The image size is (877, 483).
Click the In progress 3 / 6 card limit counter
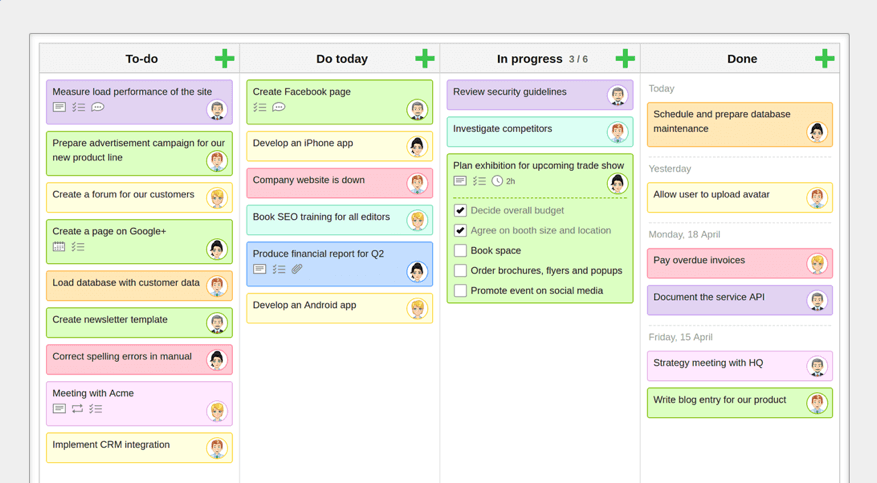[578, 60]
